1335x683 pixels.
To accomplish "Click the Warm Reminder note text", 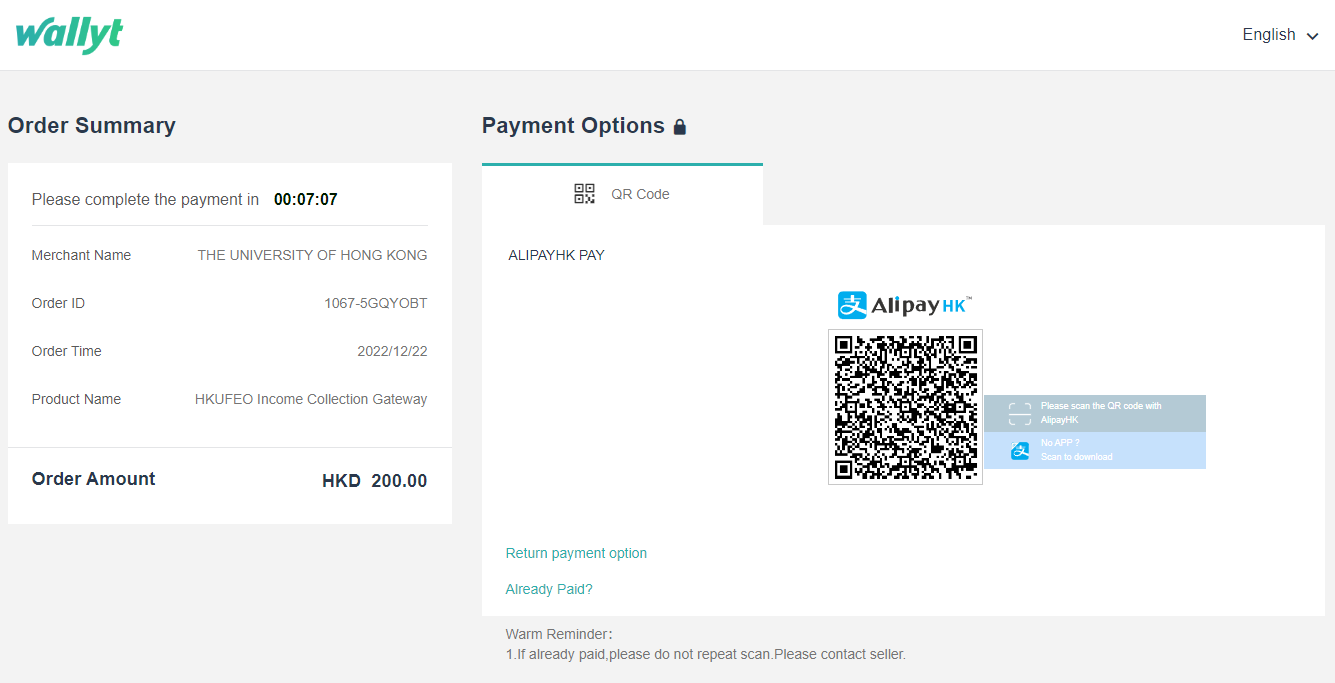I will click(705, 645).
